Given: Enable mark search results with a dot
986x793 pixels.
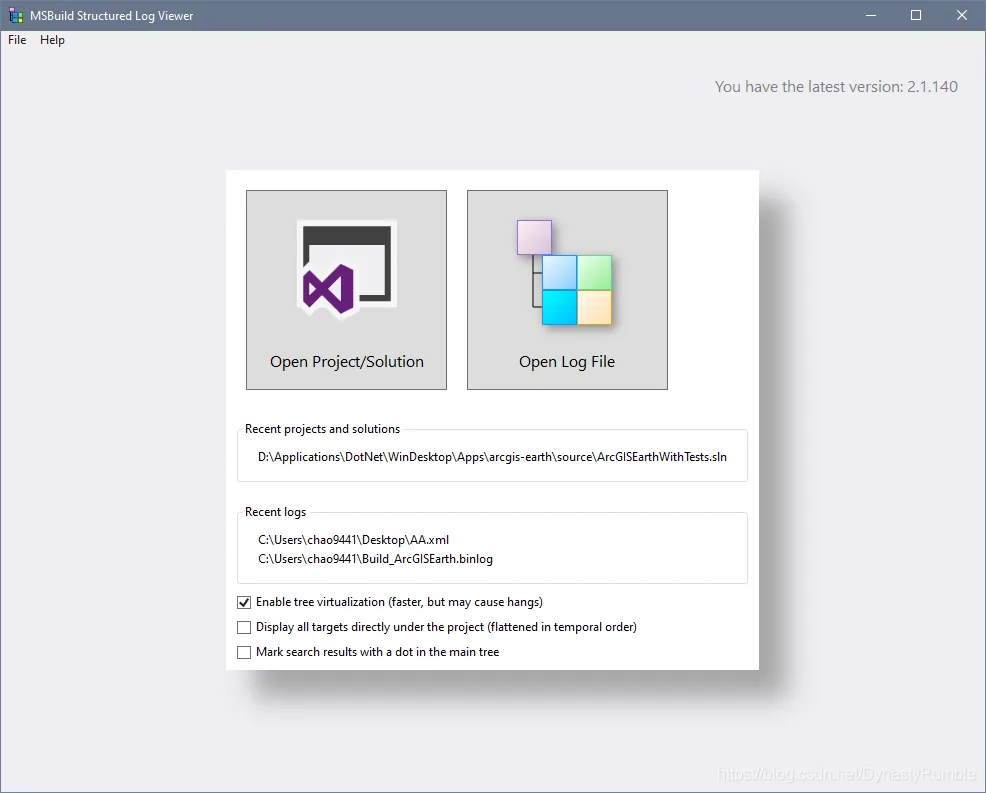Looking at the screenshot, I should pyautogui.click(x=244, y=652).
